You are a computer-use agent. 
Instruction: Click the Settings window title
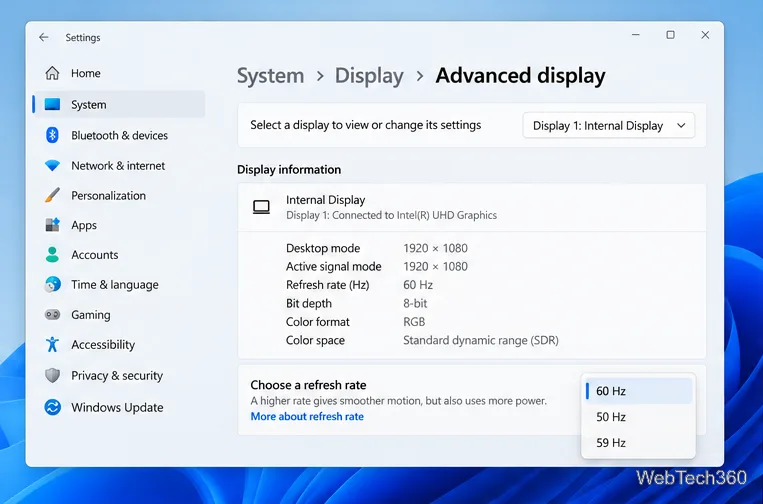tap(83, 37)
